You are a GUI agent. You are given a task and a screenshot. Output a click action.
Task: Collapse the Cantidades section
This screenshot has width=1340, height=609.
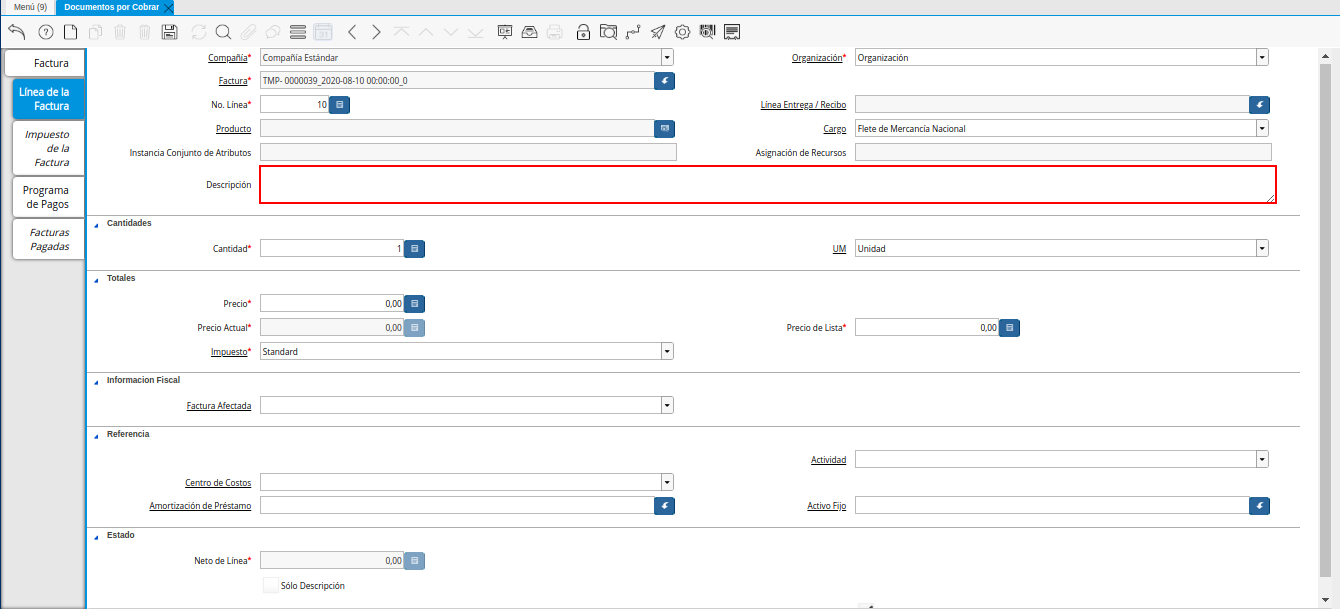96,224
